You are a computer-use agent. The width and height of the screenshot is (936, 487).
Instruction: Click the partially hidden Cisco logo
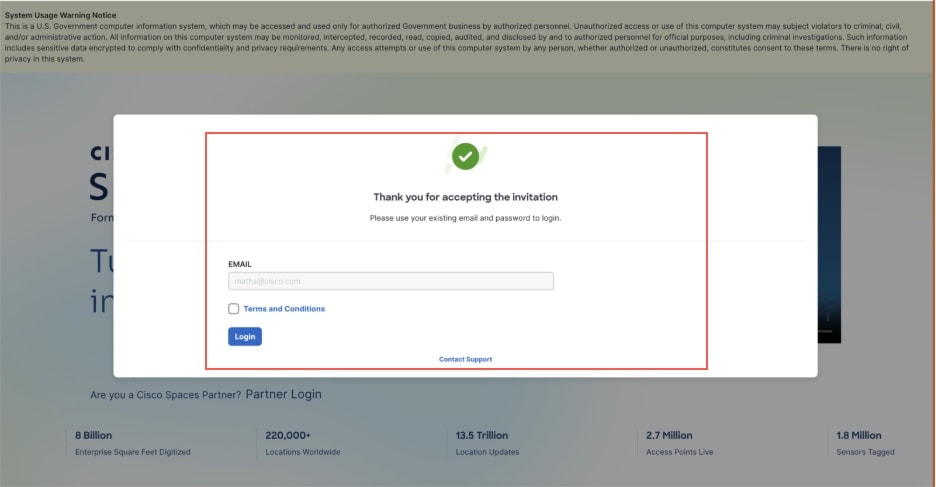pos(101,154)
